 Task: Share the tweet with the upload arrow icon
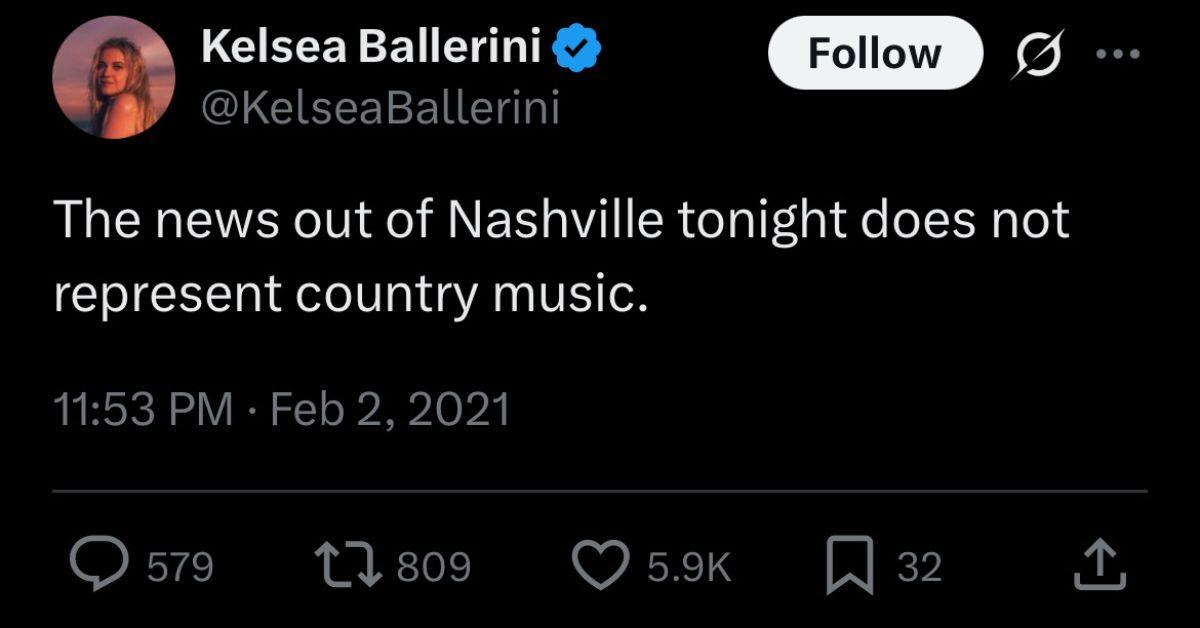tap(1100, 565)
